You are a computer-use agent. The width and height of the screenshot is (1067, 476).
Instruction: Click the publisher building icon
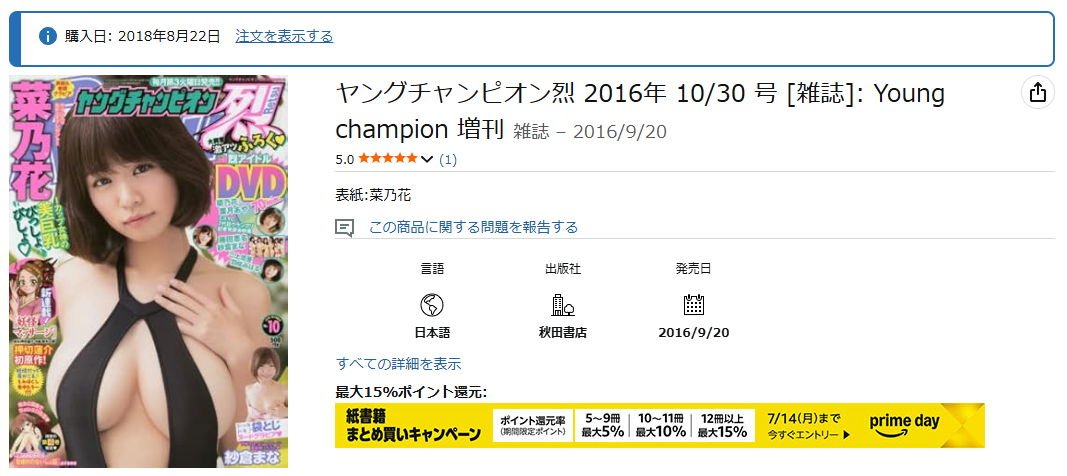(x=562, y=305)
